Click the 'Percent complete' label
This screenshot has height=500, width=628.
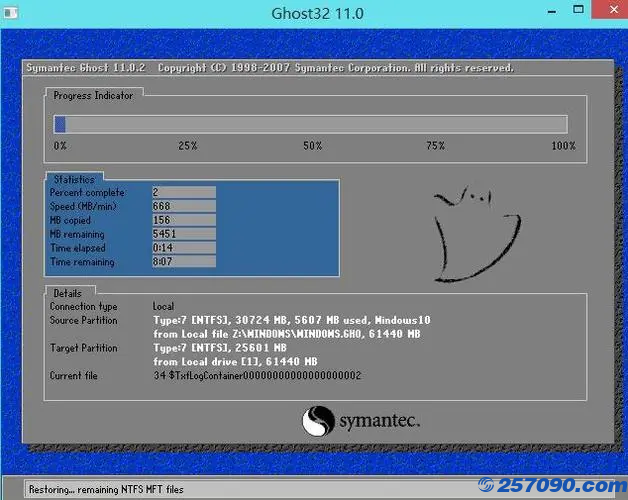(87, 193)
